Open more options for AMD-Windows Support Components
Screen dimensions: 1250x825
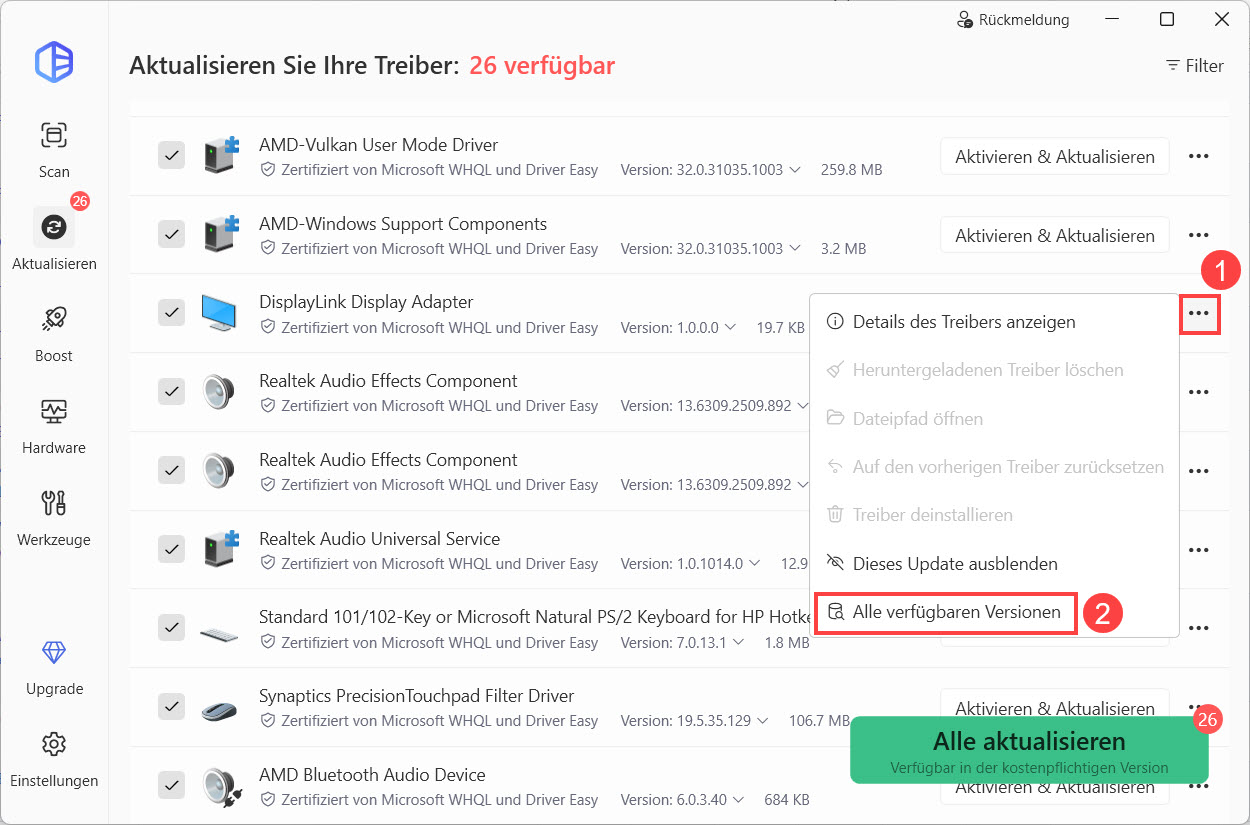point(1199,235)
